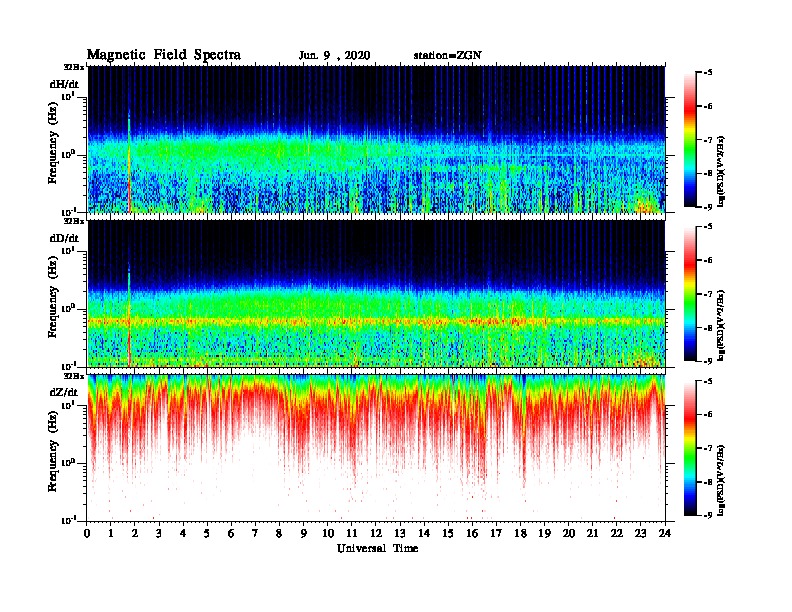
Task: Click hour 20 on the Universal Time axis
Action: (569, 533)
